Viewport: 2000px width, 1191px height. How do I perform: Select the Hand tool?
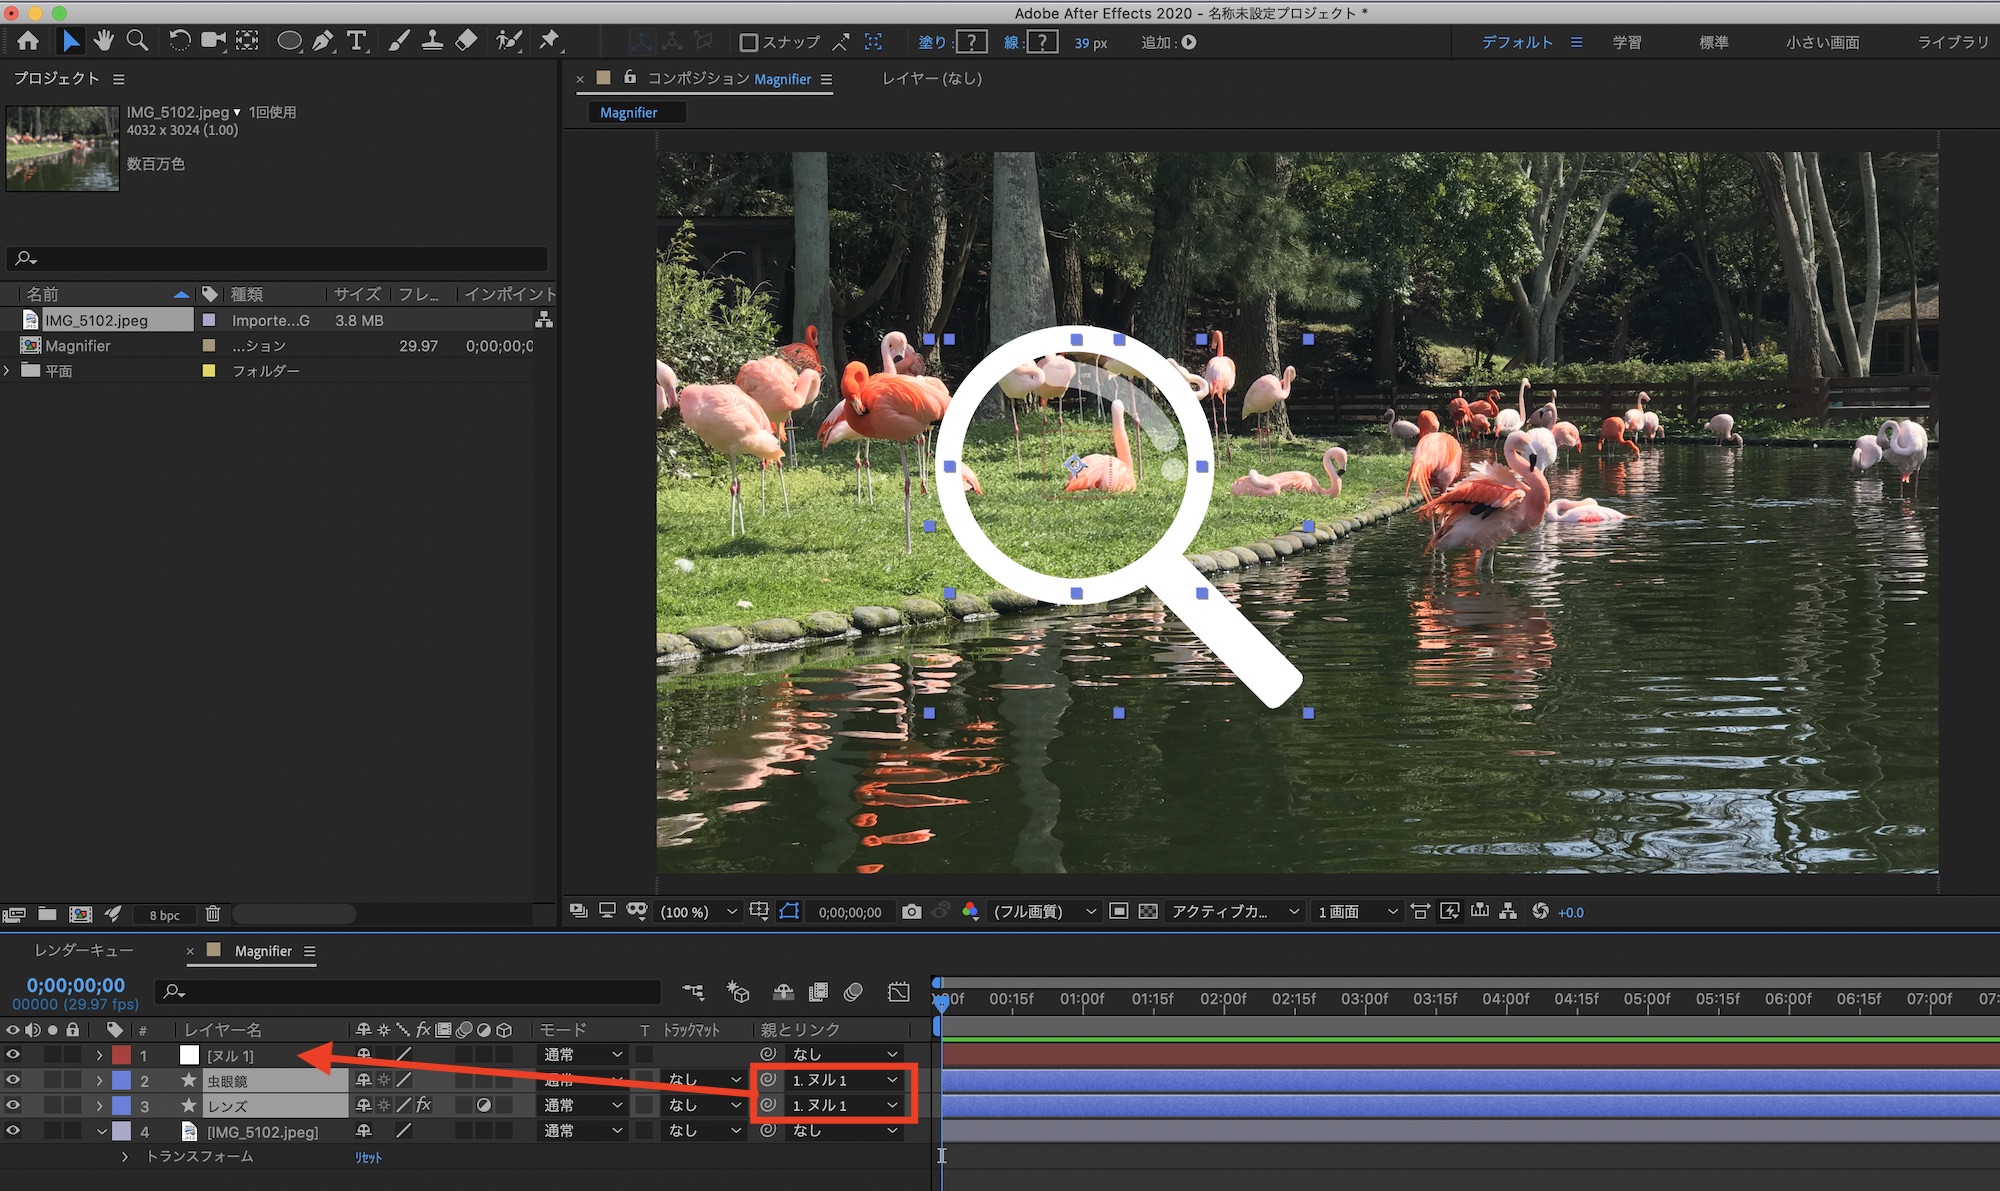click(x=103, y=40)
